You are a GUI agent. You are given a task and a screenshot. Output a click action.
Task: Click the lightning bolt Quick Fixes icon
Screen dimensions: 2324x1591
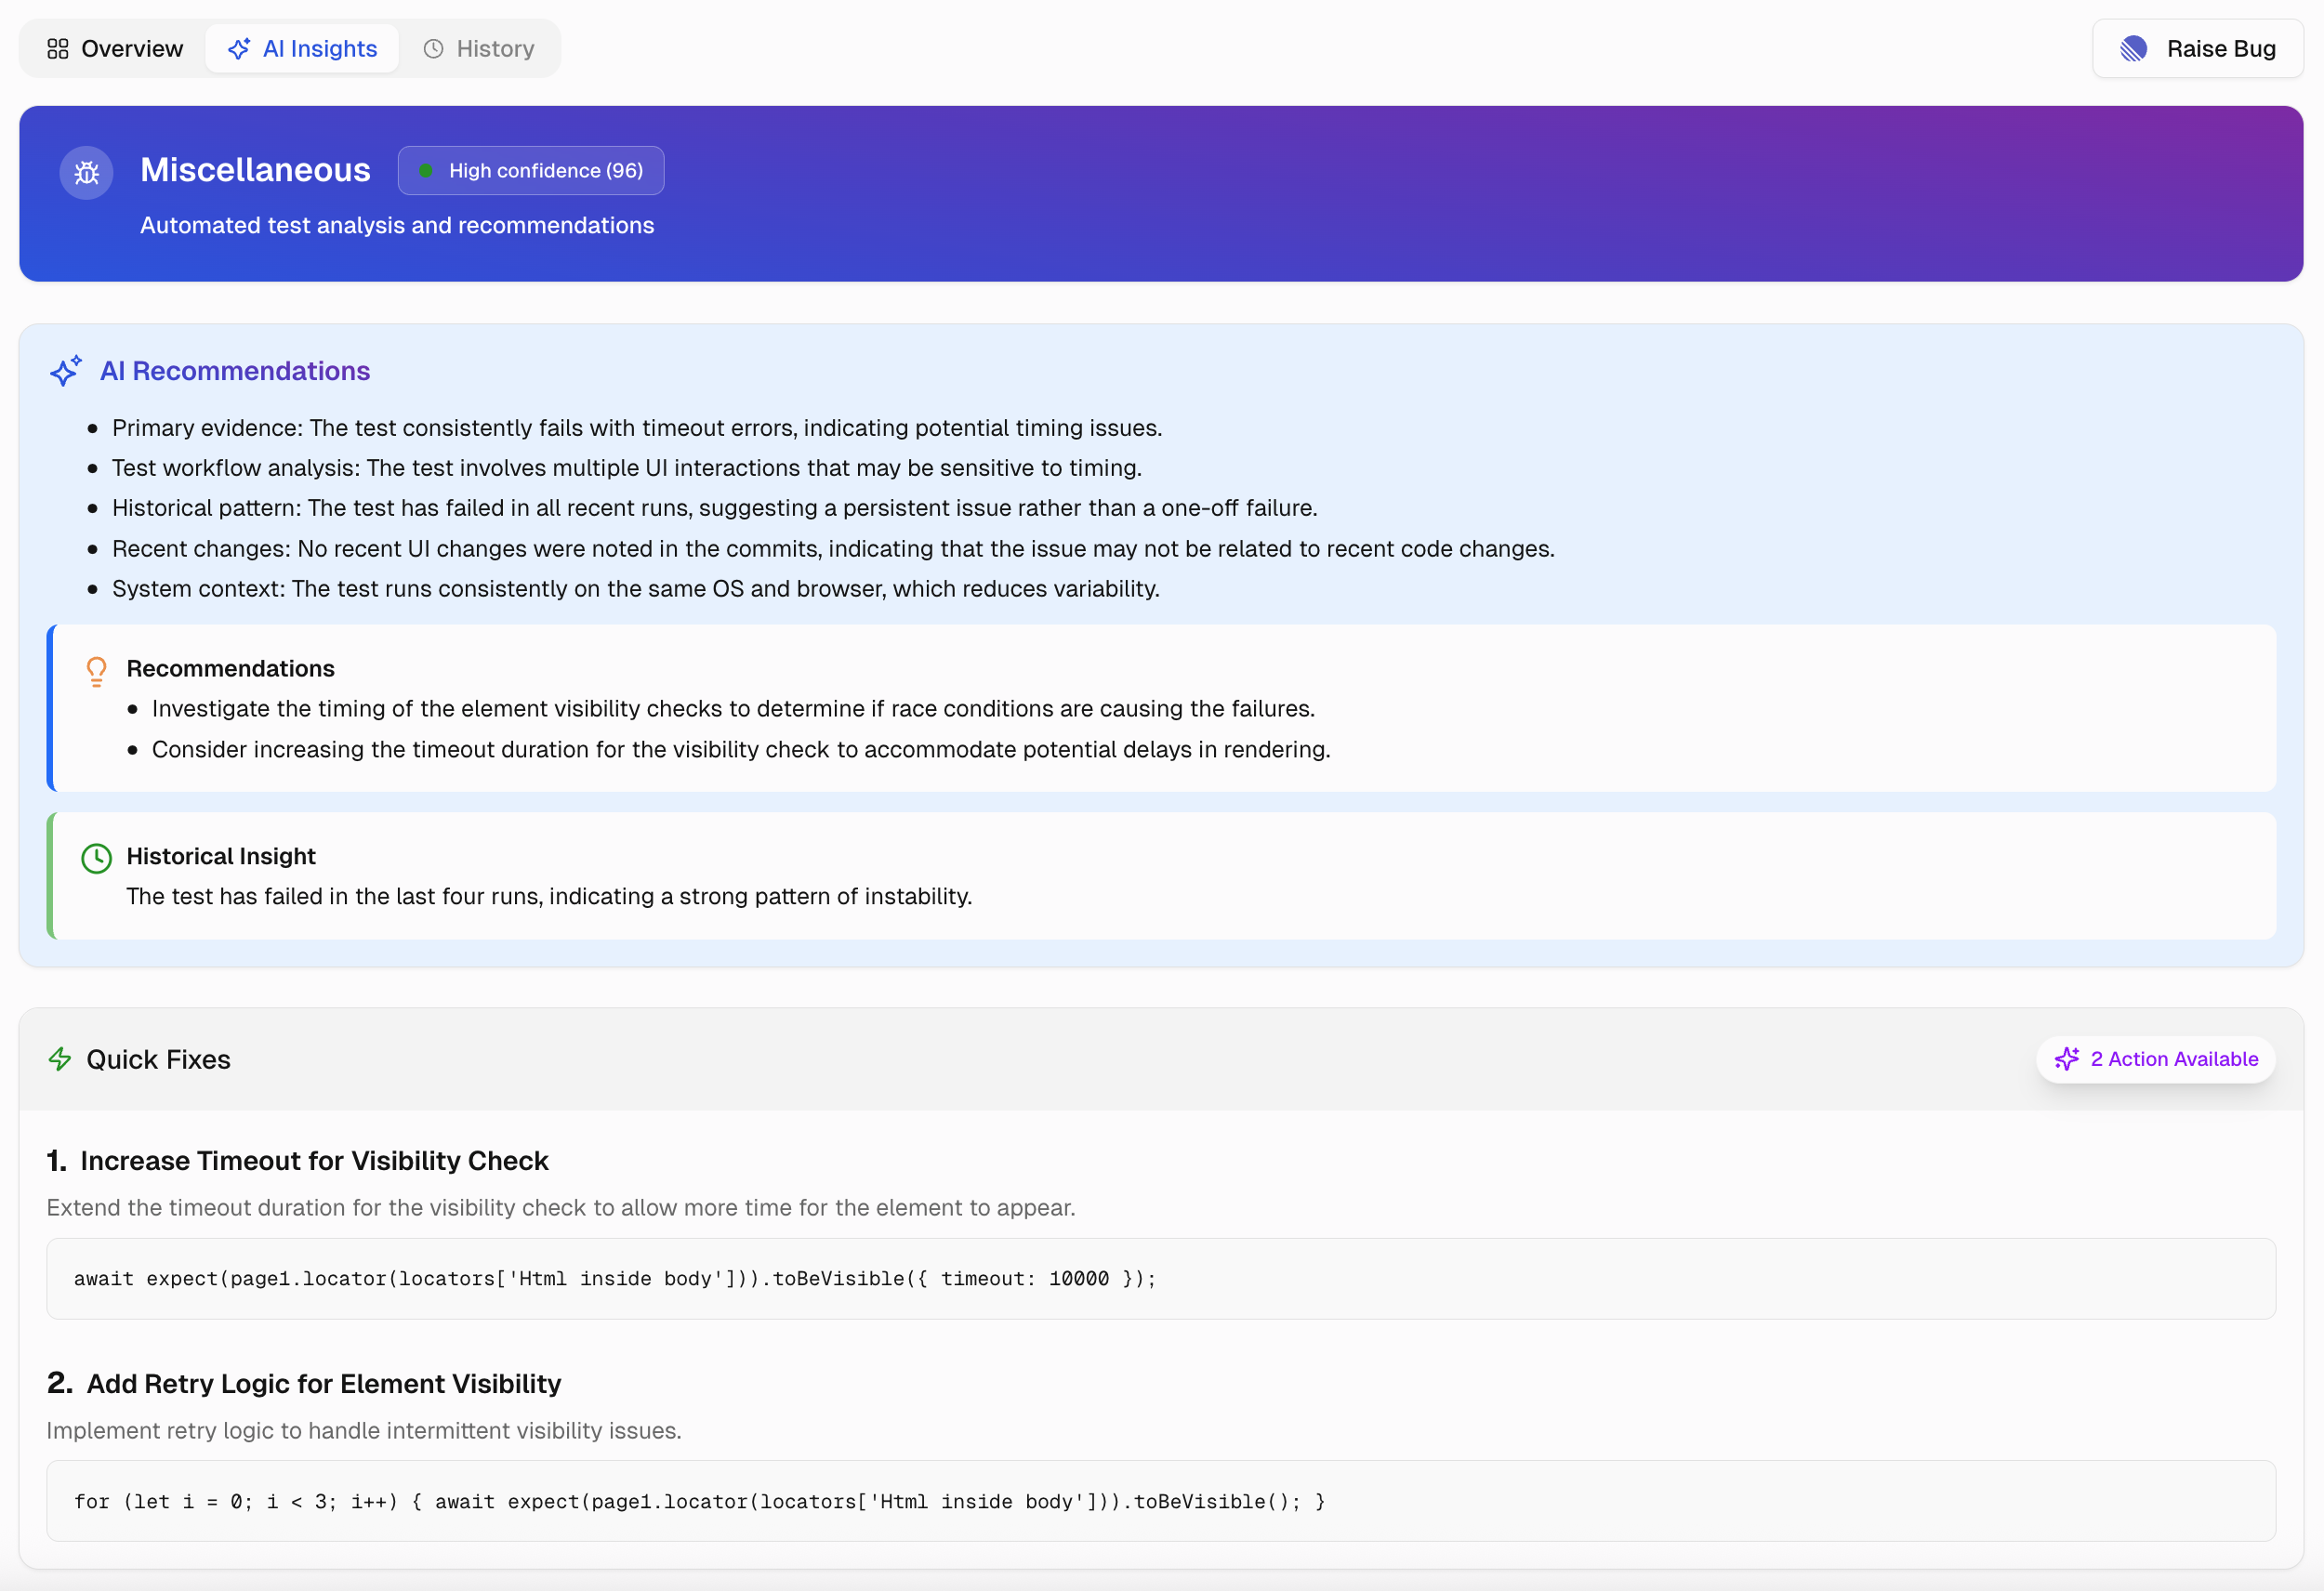click(x=60, y=1059)
